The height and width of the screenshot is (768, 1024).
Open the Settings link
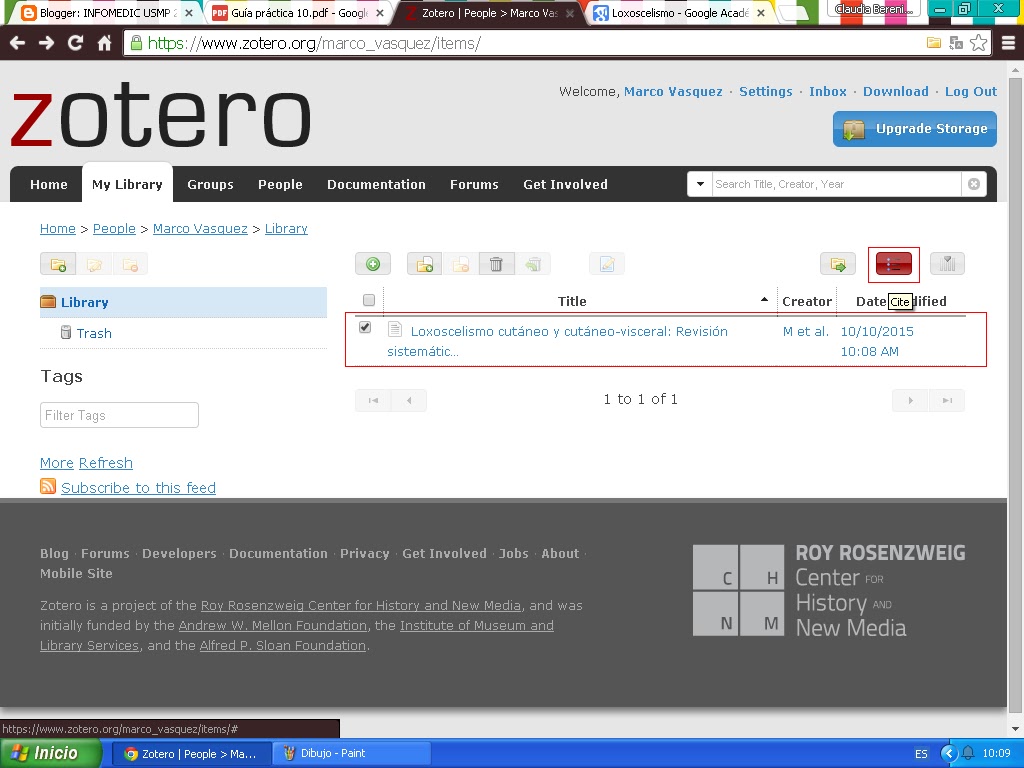765,91
